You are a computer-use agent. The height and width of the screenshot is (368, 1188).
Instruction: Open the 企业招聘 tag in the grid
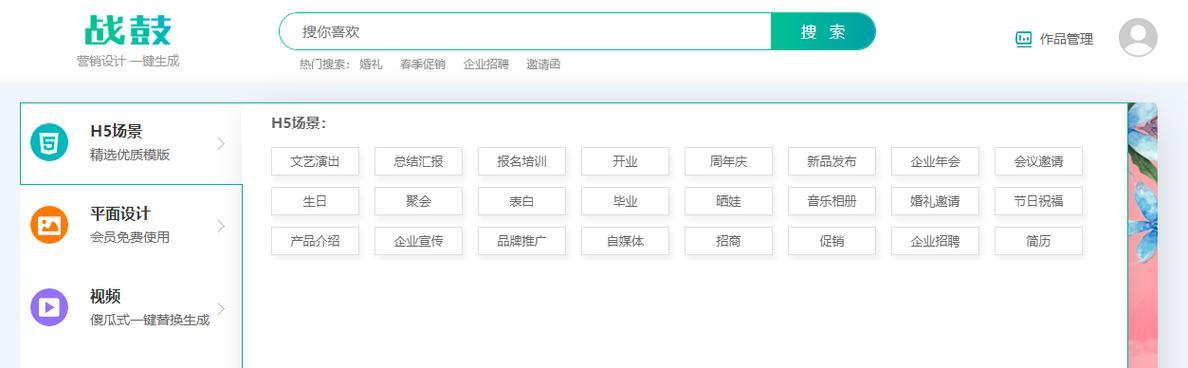[x=935, y=242]
